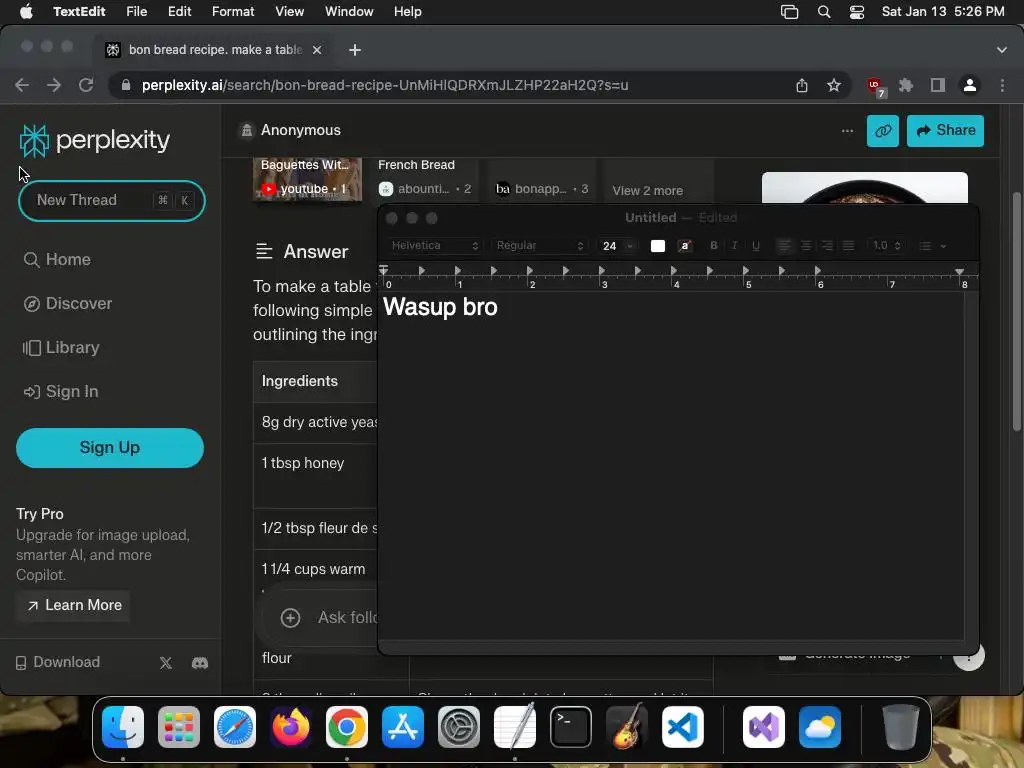Open a new Chrome tab

coord(355,50)
